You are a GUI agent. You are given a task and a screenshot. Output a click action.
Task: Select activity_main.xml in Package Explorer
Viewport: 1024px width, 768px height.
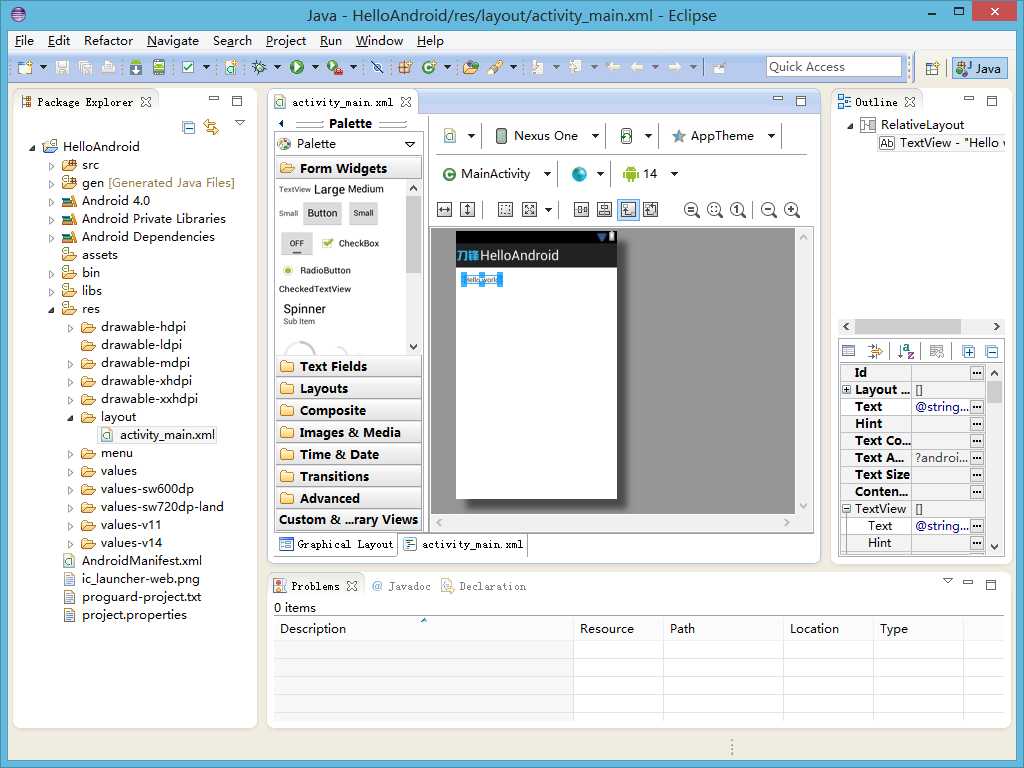[157, 435]
